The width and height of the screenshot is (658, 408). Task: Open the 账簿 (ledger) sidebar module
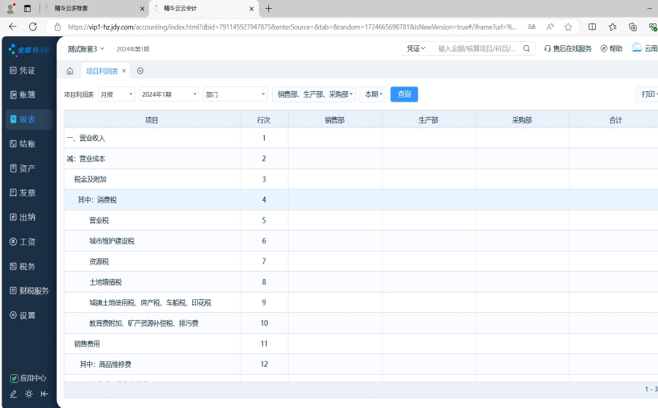click(x=24, y=95)
